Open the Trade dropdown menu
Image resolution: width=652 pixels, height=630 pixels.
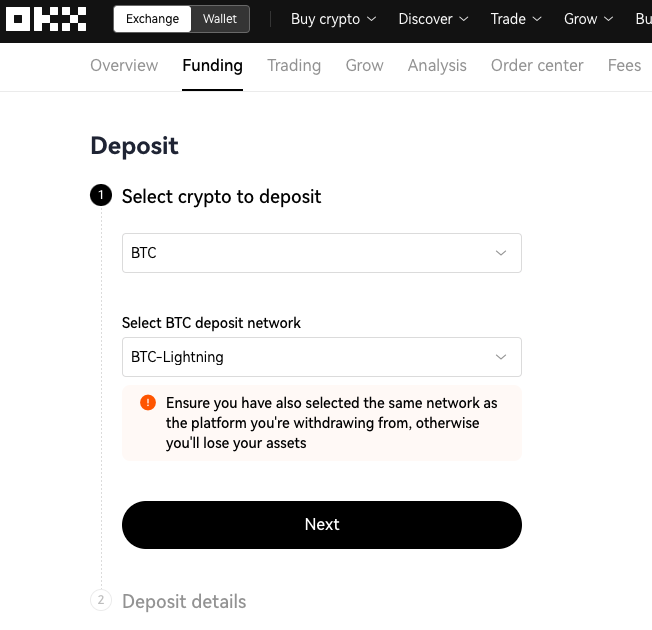click(x=516, y=19)
